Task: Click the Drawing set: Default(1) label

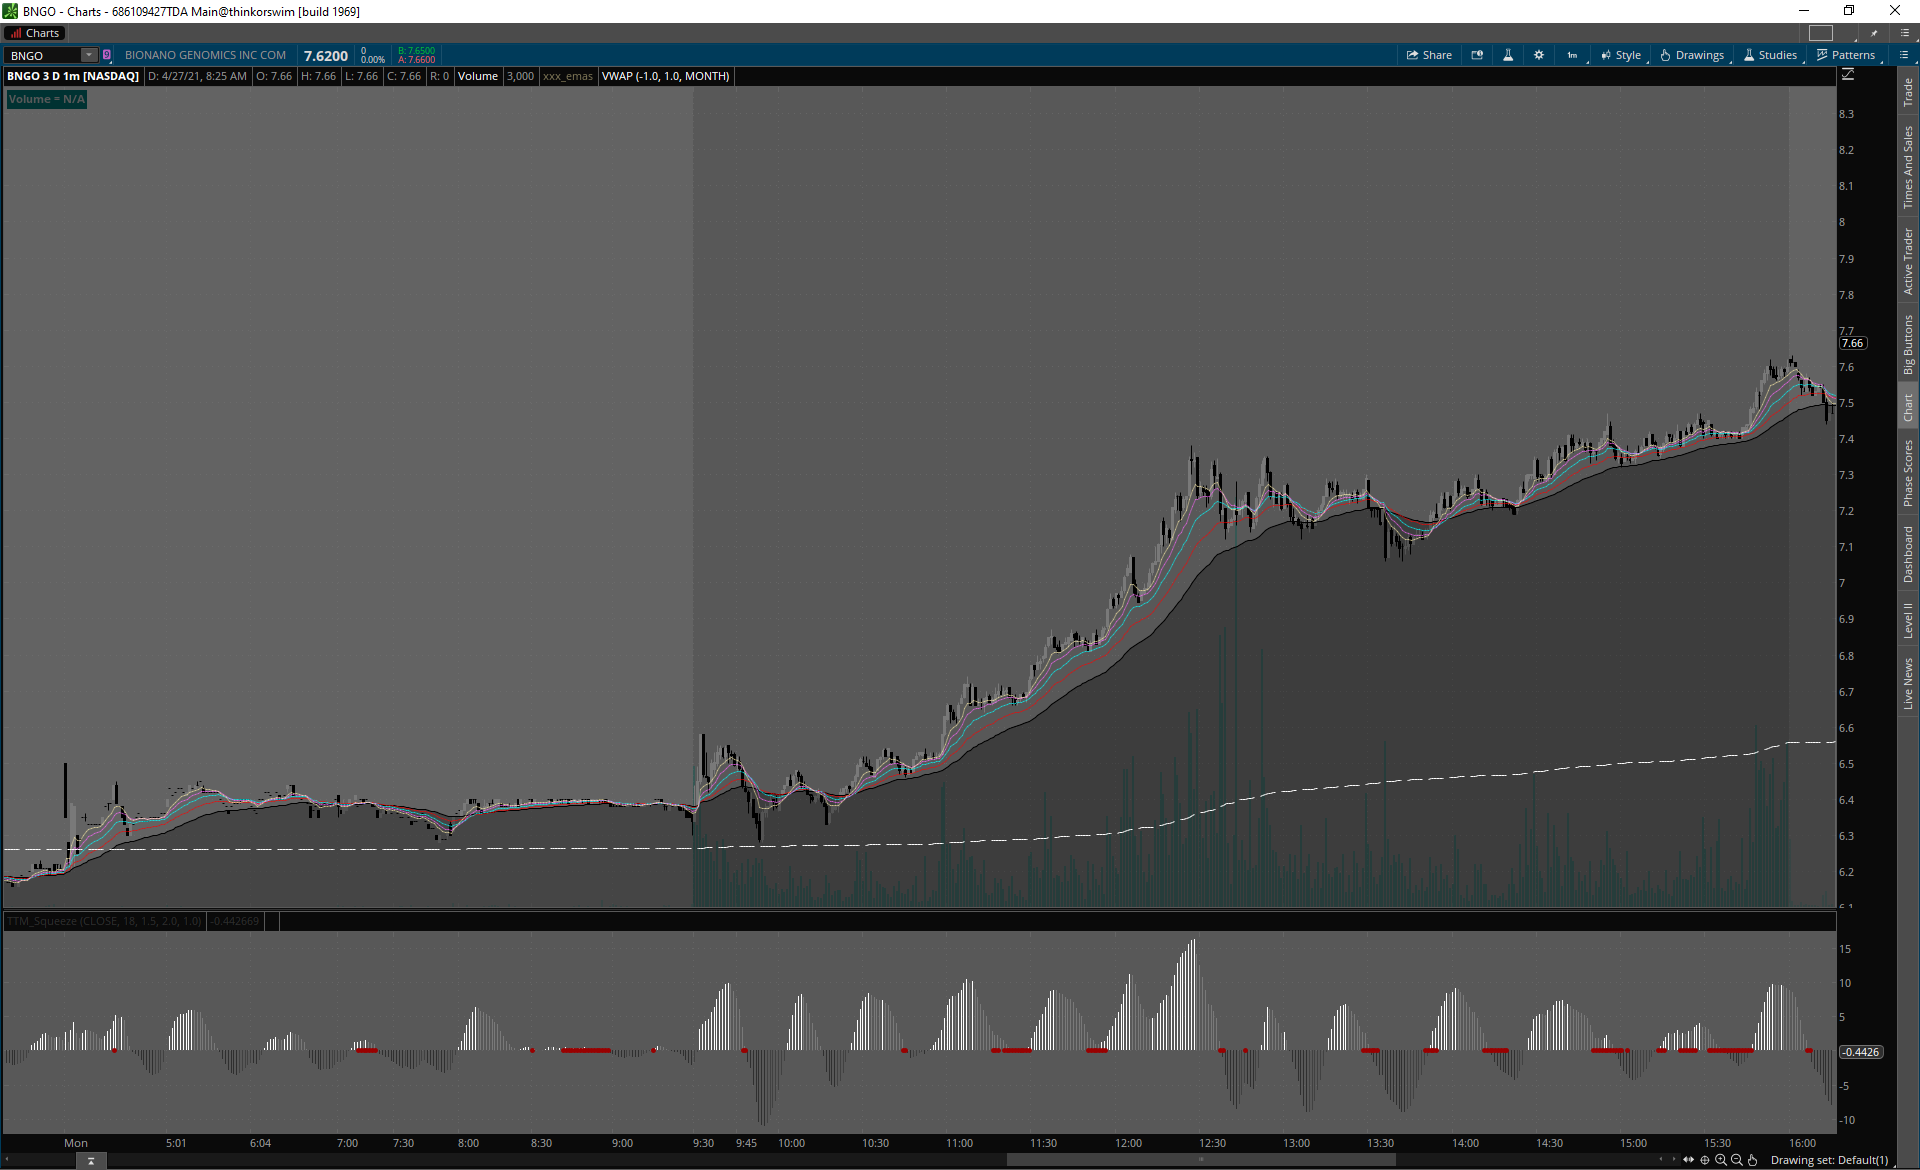Action: point(1829,1160)
